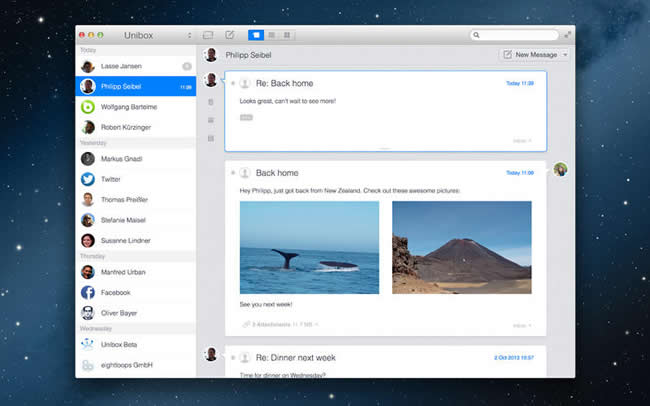Switch to the grid attachments view mode
Viewport: 650px width, 406px height.
click(x=287, y=35)
